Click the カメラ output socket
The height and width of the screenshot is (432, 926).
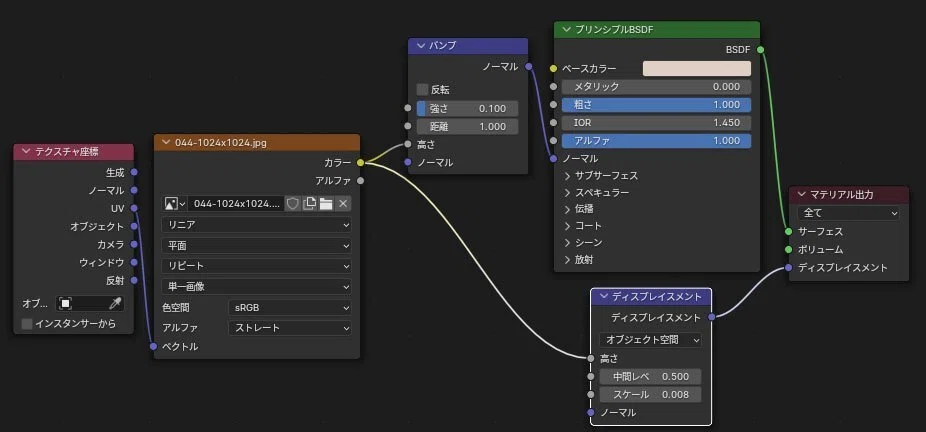[x=134, y=244]
